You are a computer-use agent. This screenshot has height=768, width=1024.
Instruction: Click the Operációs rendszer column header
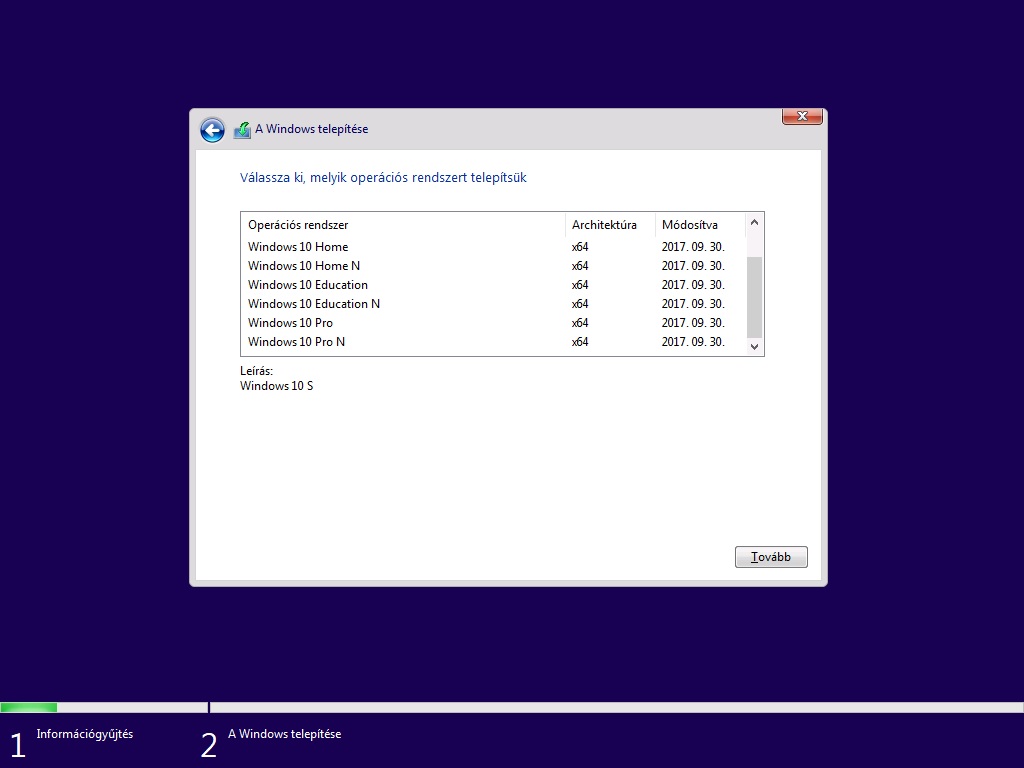coord(403,225)
